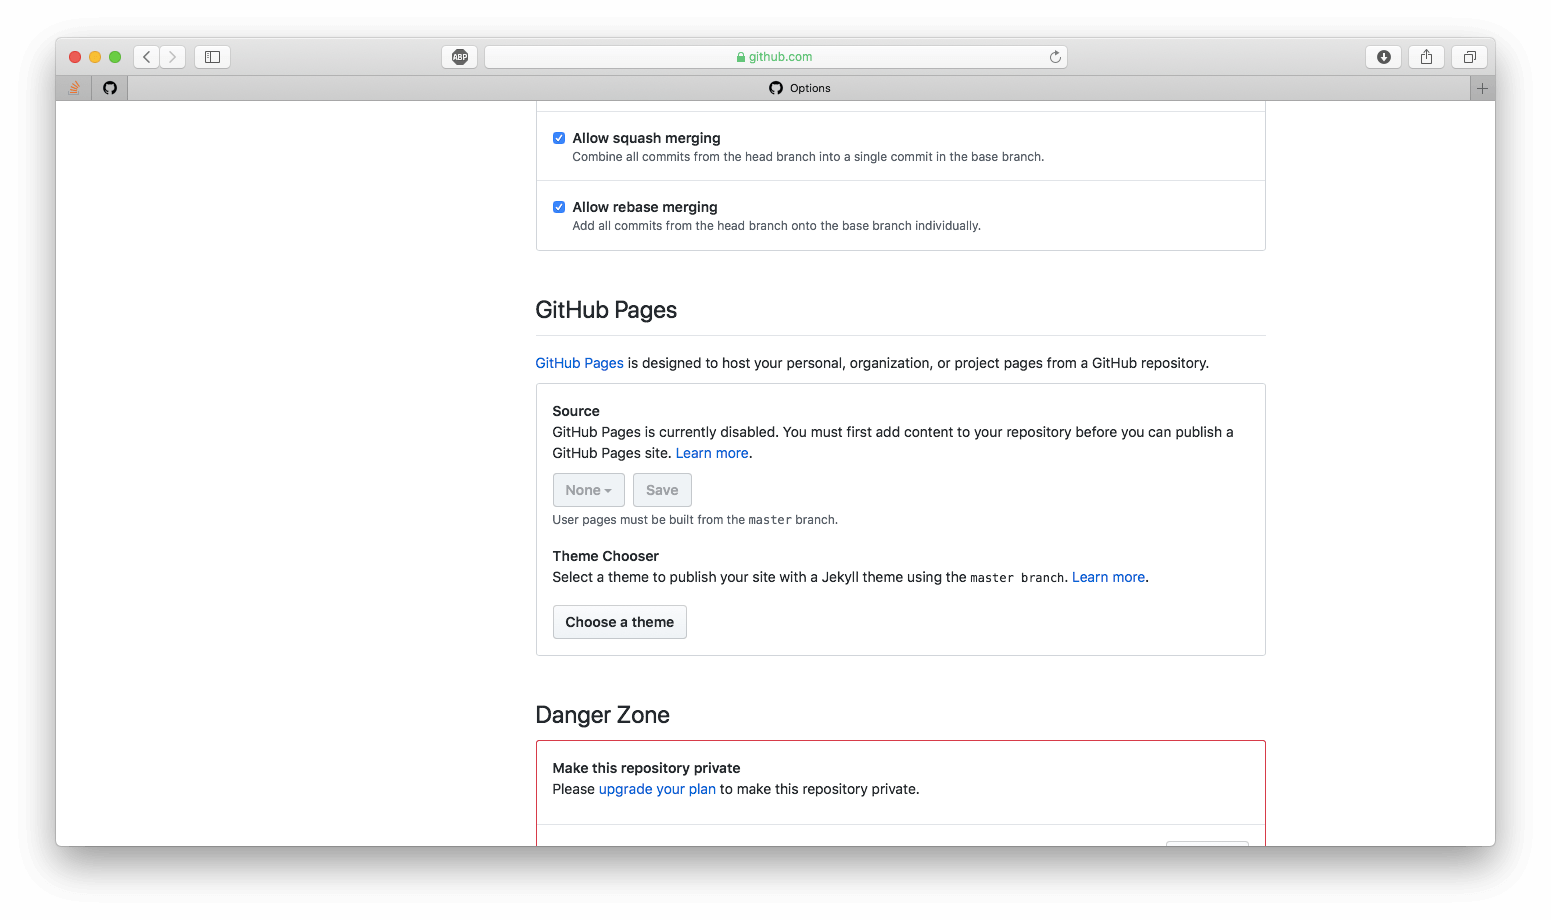Uncheck Allow rebase merging checkbox
Viewport: 1551px width, 920px height.
tap(559, 207)
